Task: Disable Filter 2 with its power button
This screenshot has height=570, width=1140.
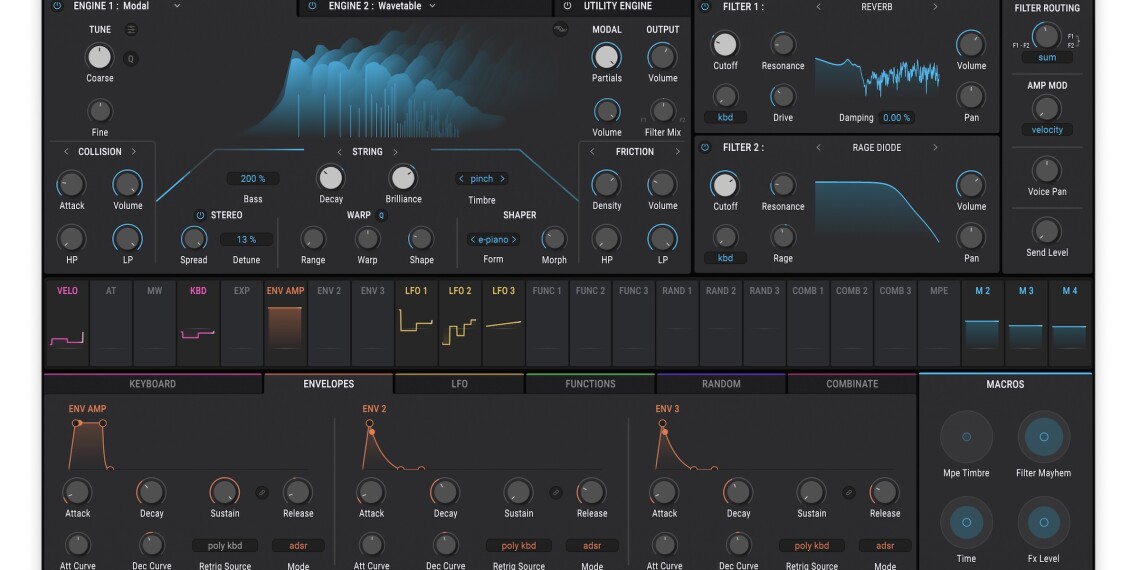Action: click(x=705, y=148)
